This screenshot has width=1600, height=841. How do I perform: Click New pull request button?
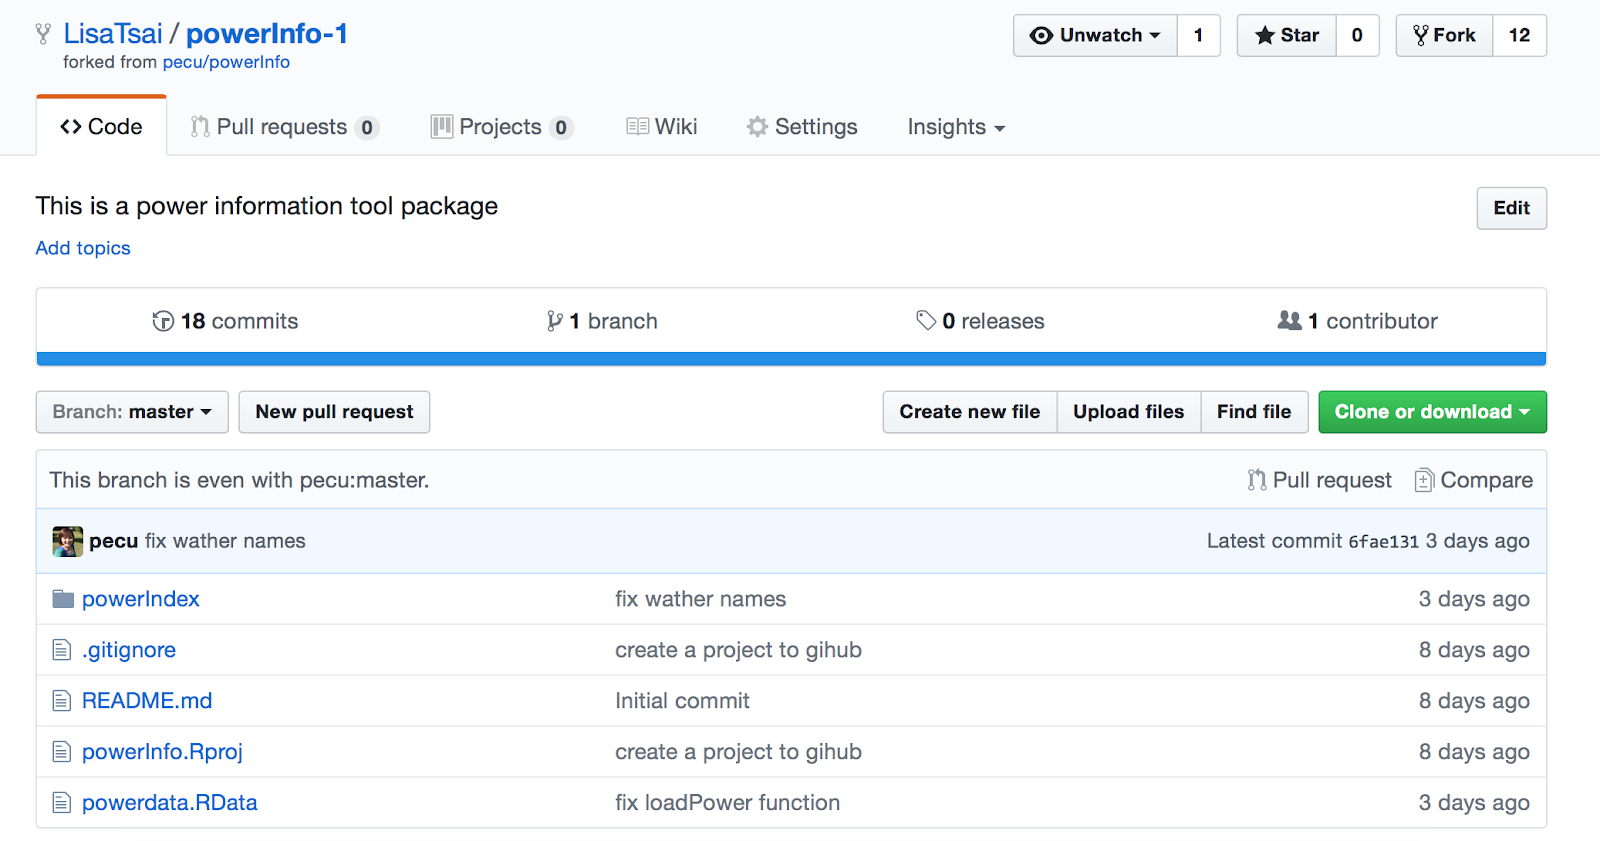pyautogui.click(x=334, y=412)
